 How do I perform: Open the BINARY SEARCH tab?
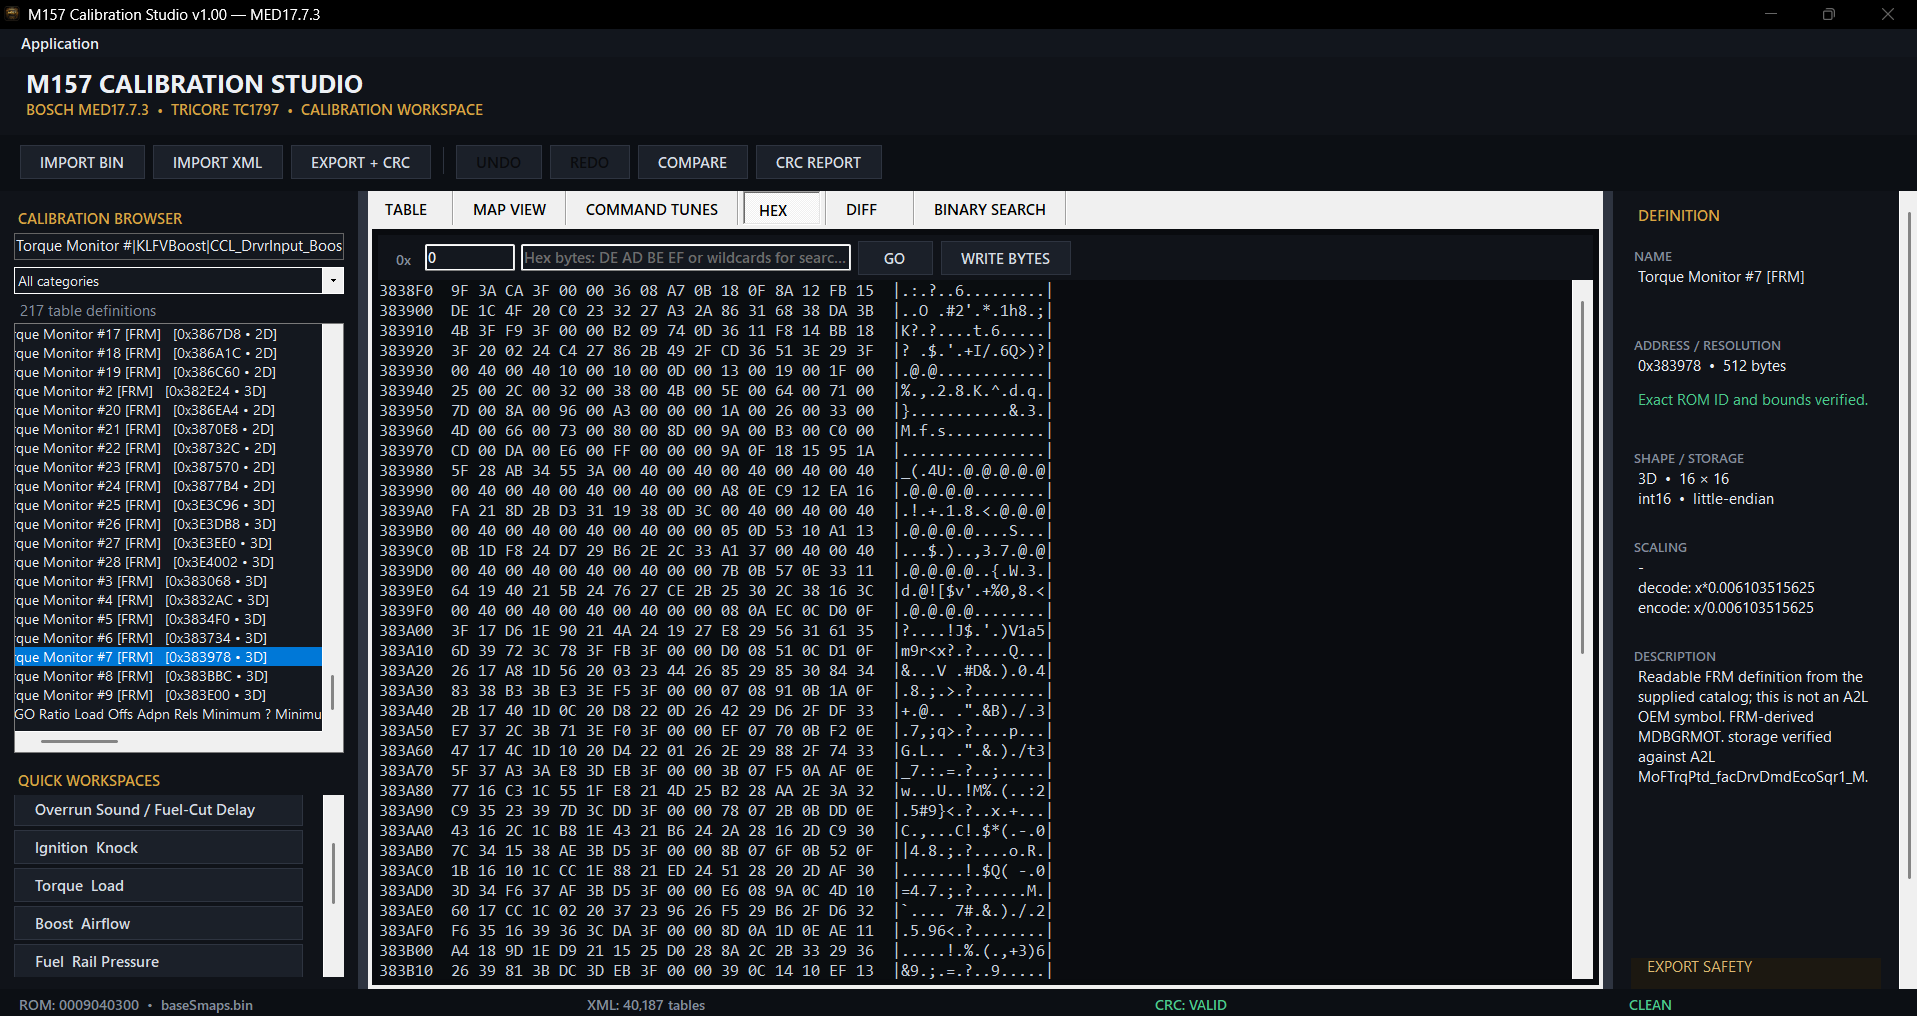coord(990,209)
